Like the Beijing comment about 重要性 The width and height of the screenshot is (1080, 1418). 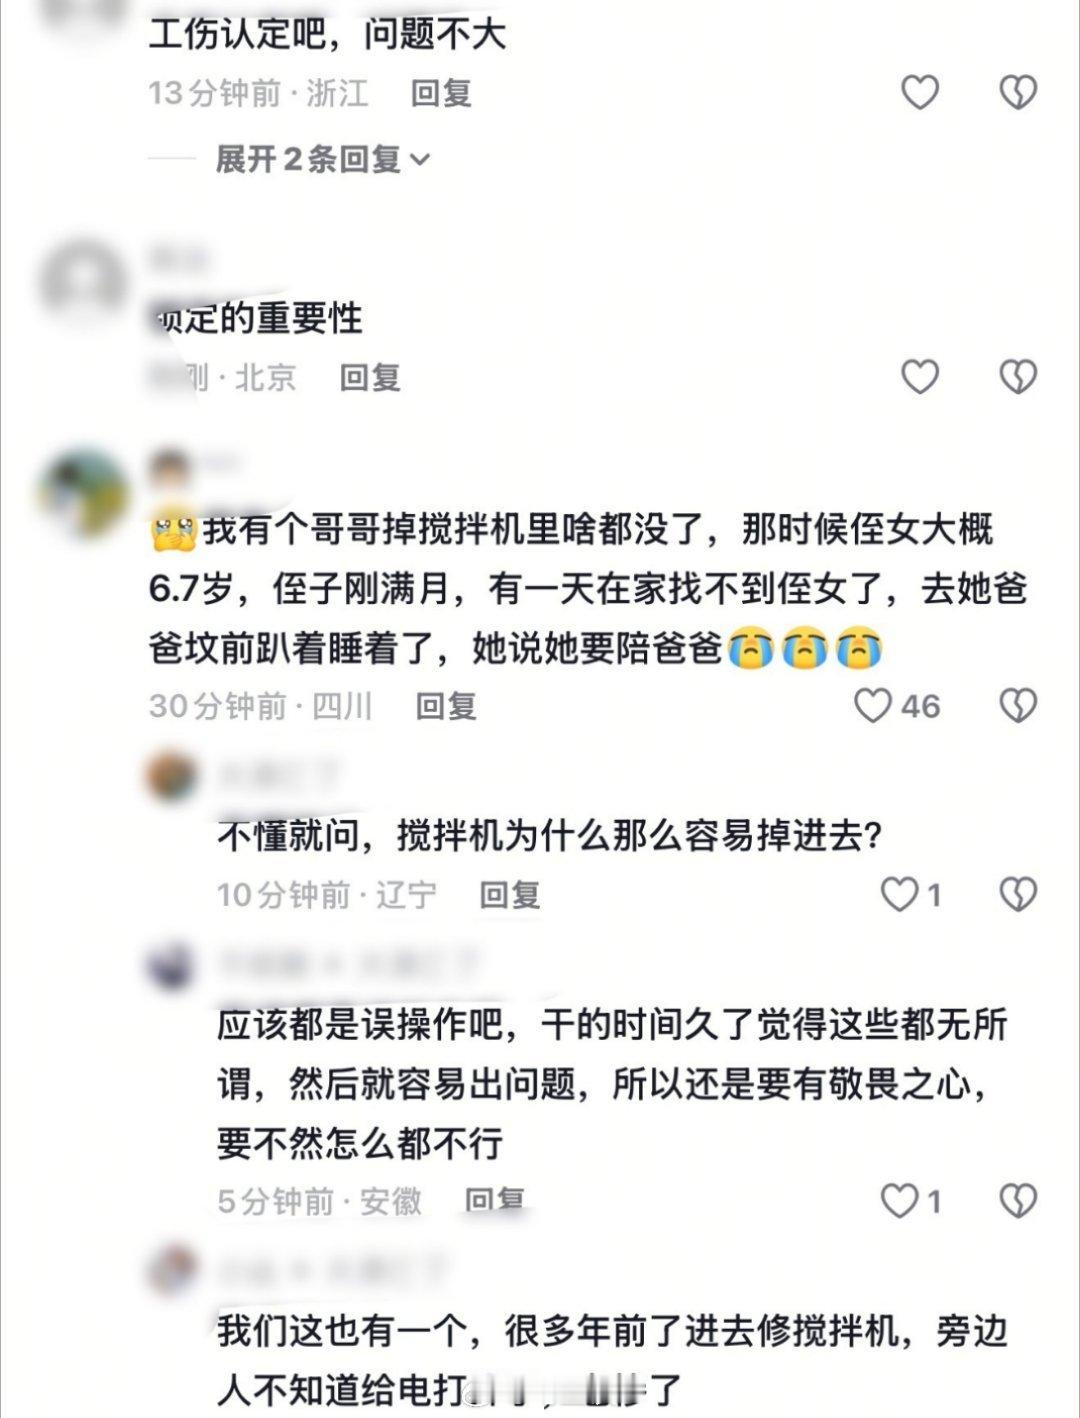click(x=920, y=377)
